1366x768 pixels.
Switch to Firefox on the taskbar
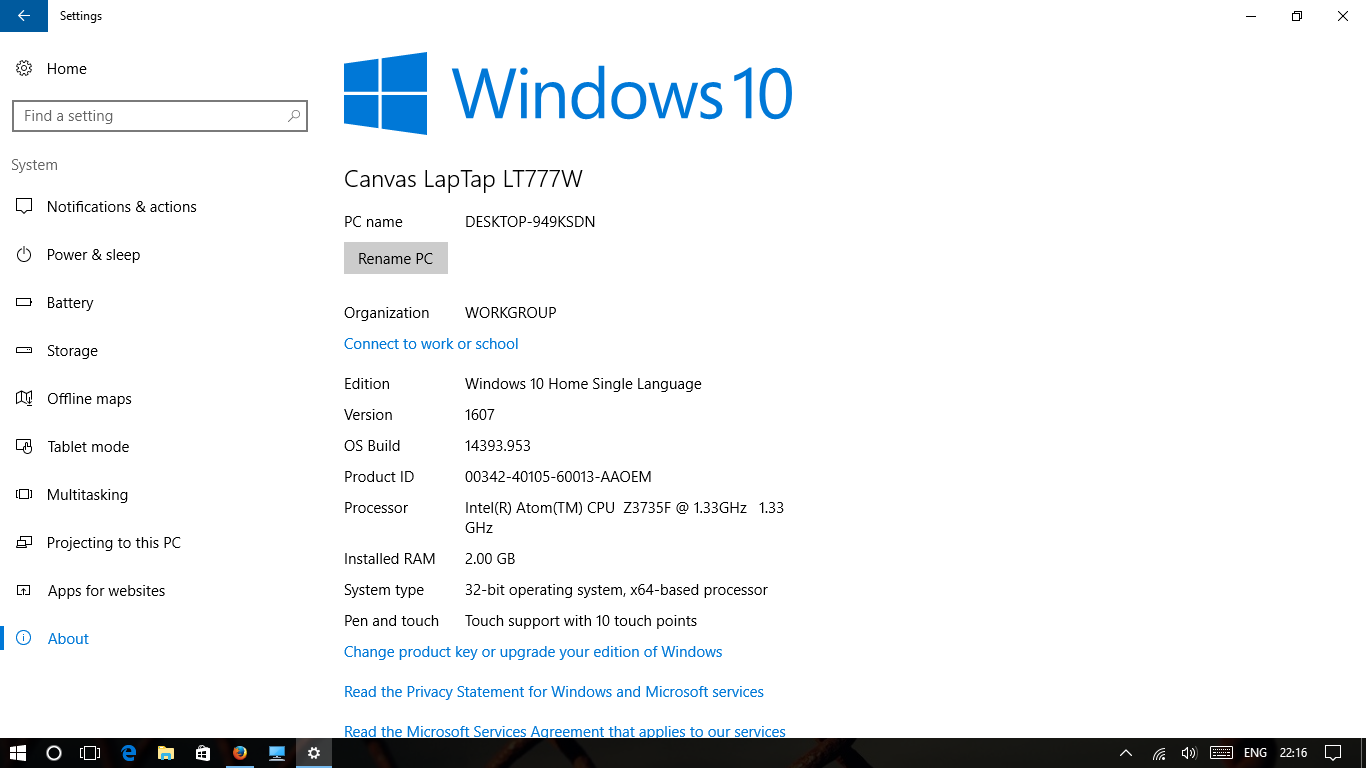[240, 753]
